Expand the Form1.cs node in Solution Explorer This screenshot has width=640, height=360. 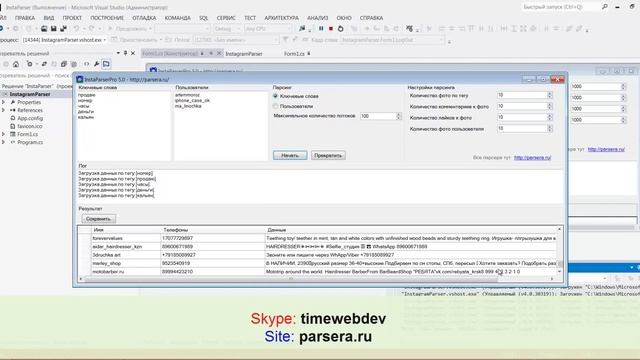pyautogui.click(x=4, y=134)
